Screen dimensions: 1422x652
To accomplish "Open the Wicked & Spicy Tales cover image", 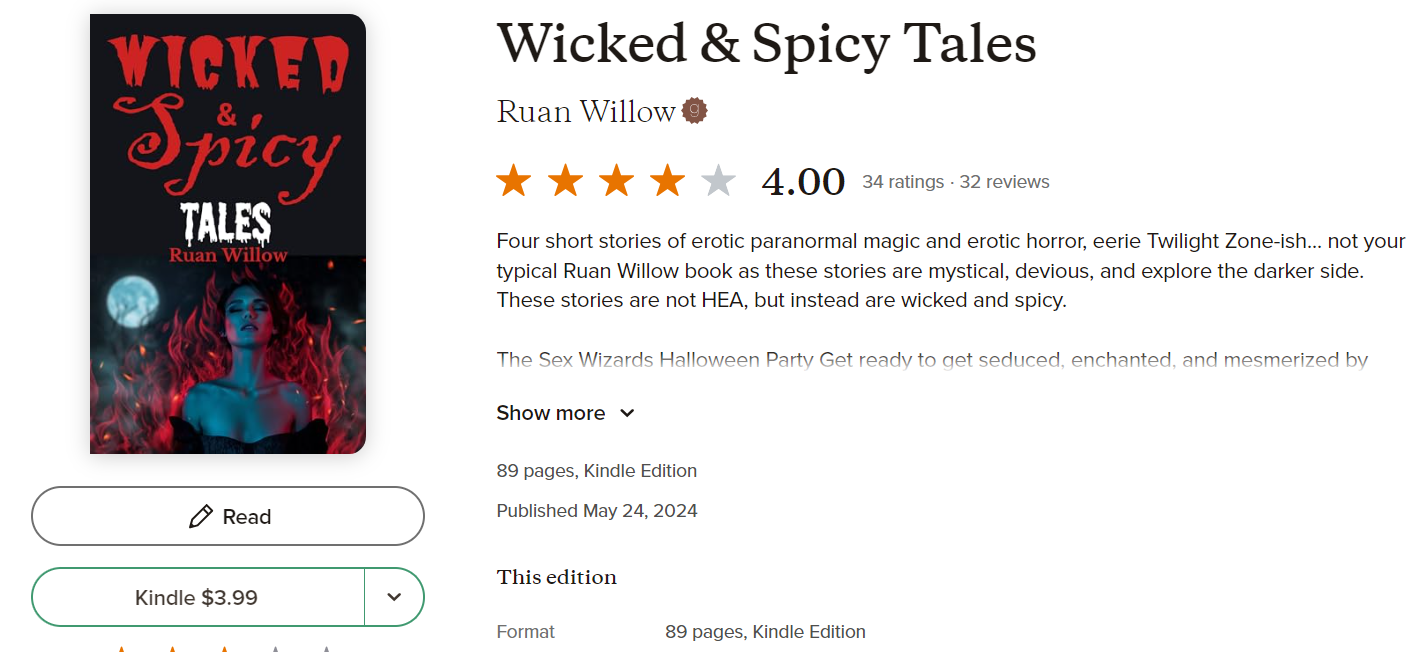I will coord(227,233).
